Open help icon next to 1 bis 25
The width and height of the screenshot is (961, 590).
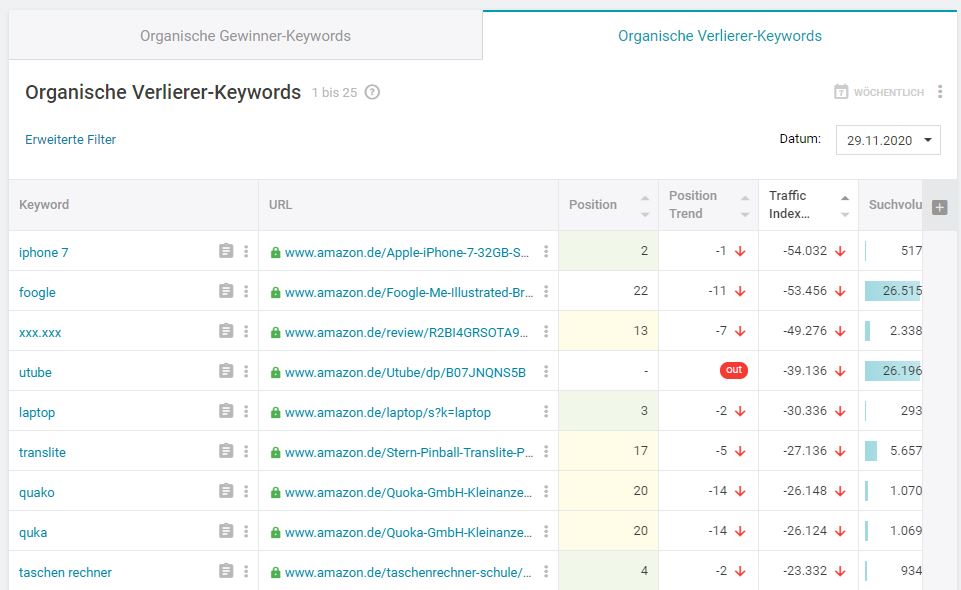point(372,92)
